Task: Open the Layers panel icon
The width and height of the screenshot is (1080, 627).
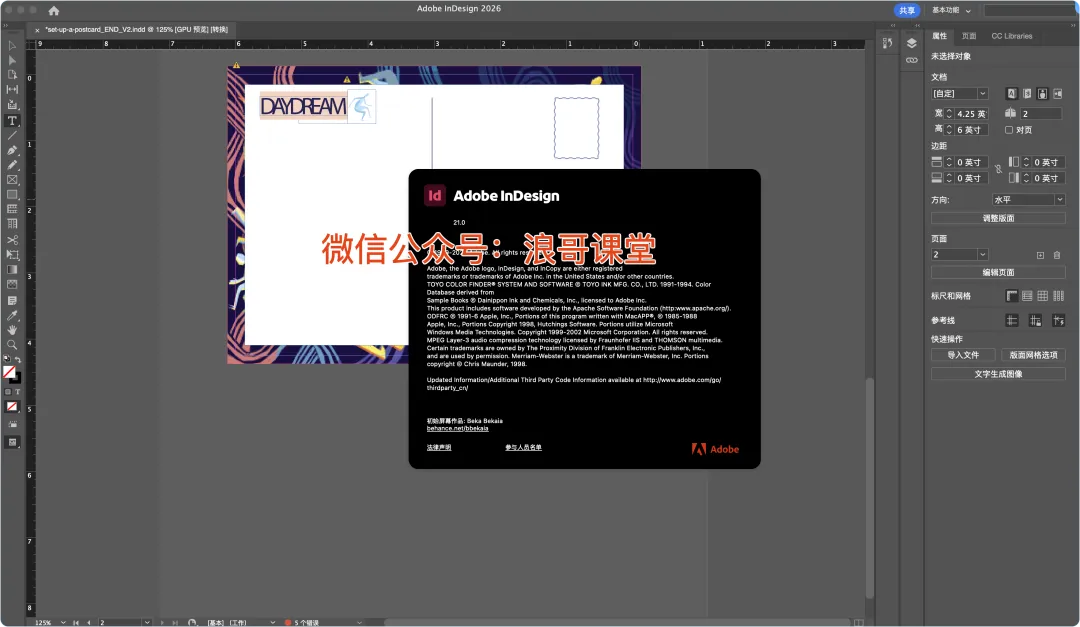Action: [x=911, y=43]
